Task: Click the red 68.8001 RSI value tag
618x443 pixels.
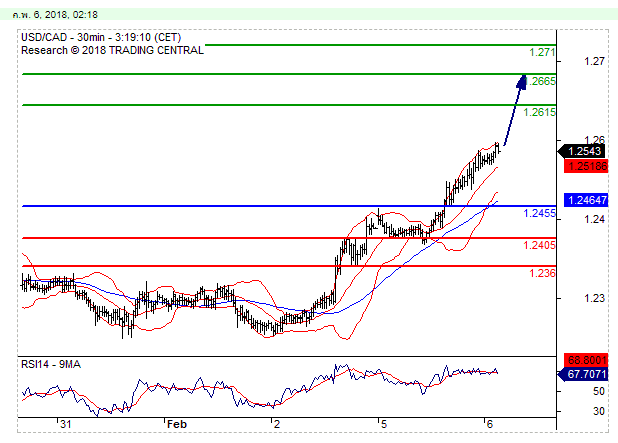Action: [x=586, y=360]
